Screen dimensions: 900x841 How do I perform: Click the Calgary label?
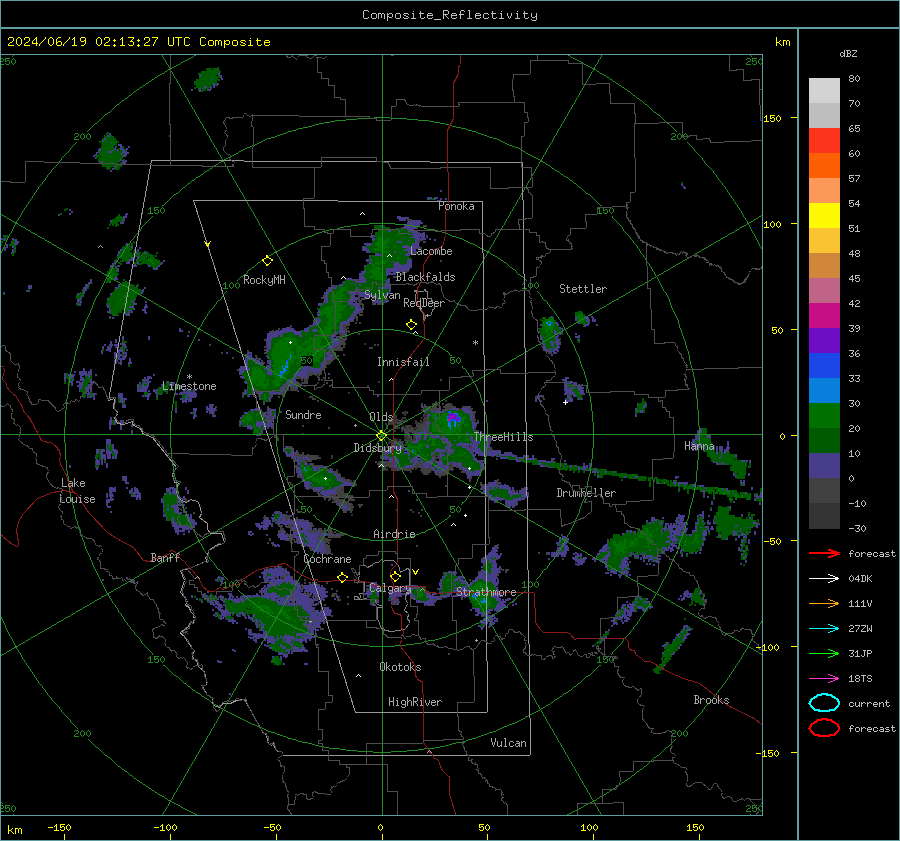[390, 588]
